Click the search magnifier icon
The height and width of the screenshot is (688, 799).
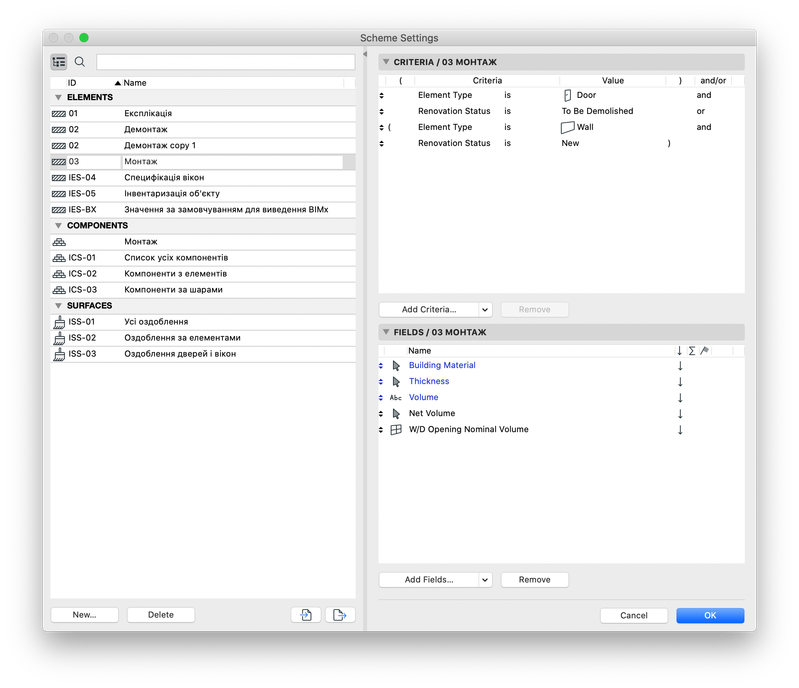(x=79, y=62)
